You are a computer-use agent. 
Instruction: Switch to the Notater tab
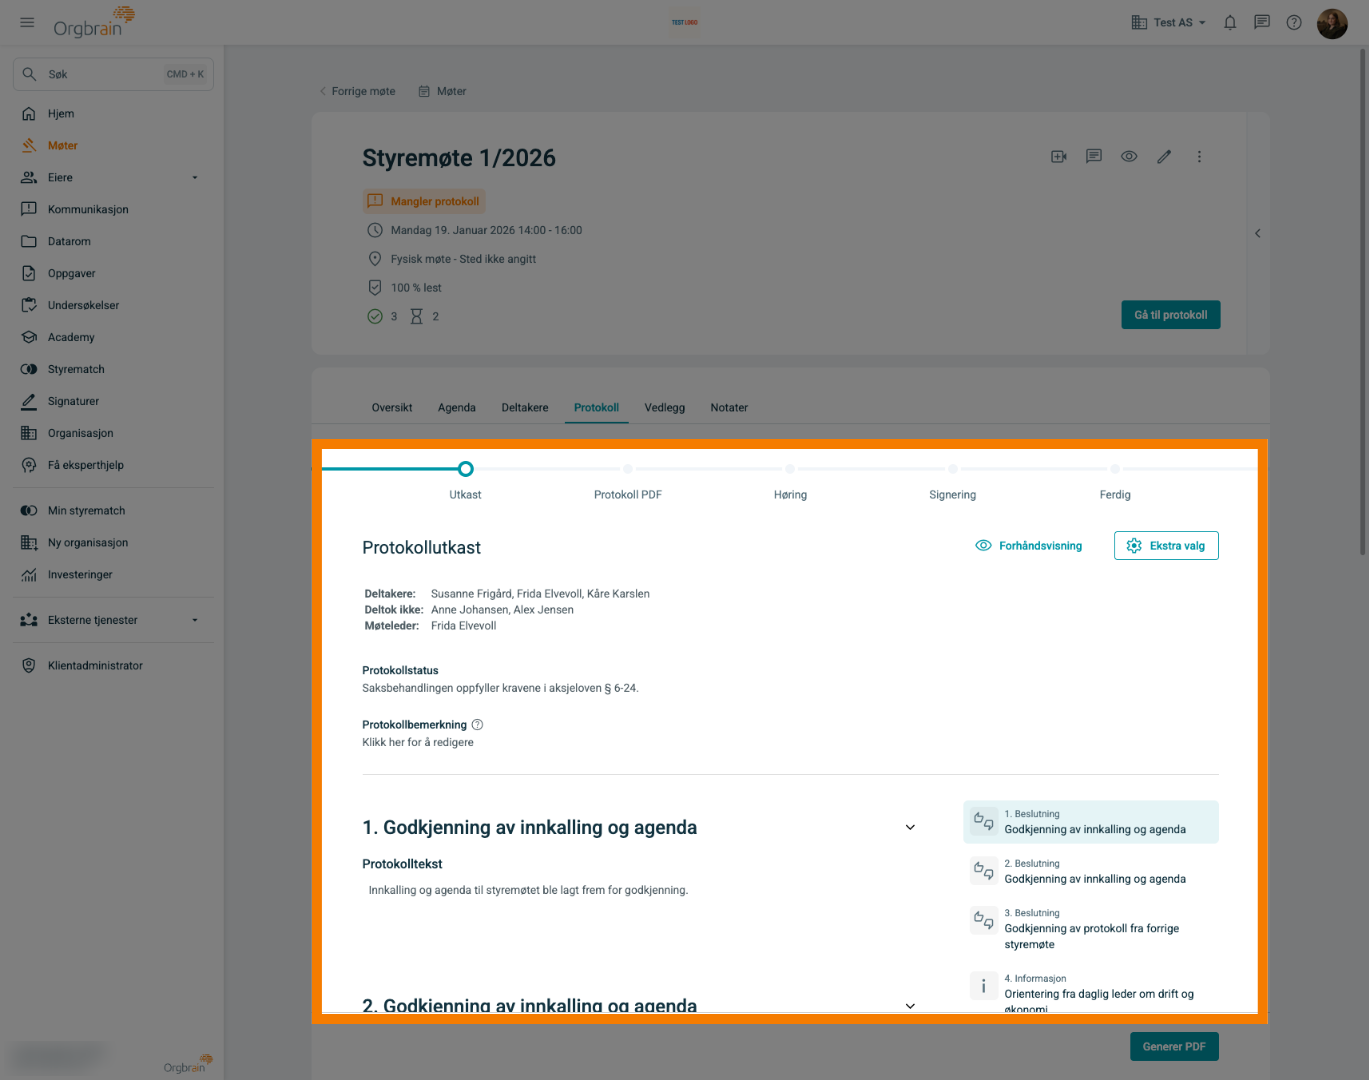coord(729,408)
